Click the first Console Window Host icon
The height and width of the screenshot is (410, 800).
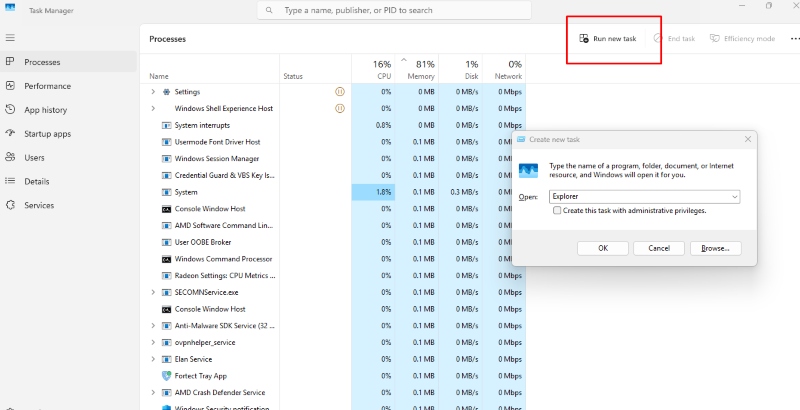(166, 209)
